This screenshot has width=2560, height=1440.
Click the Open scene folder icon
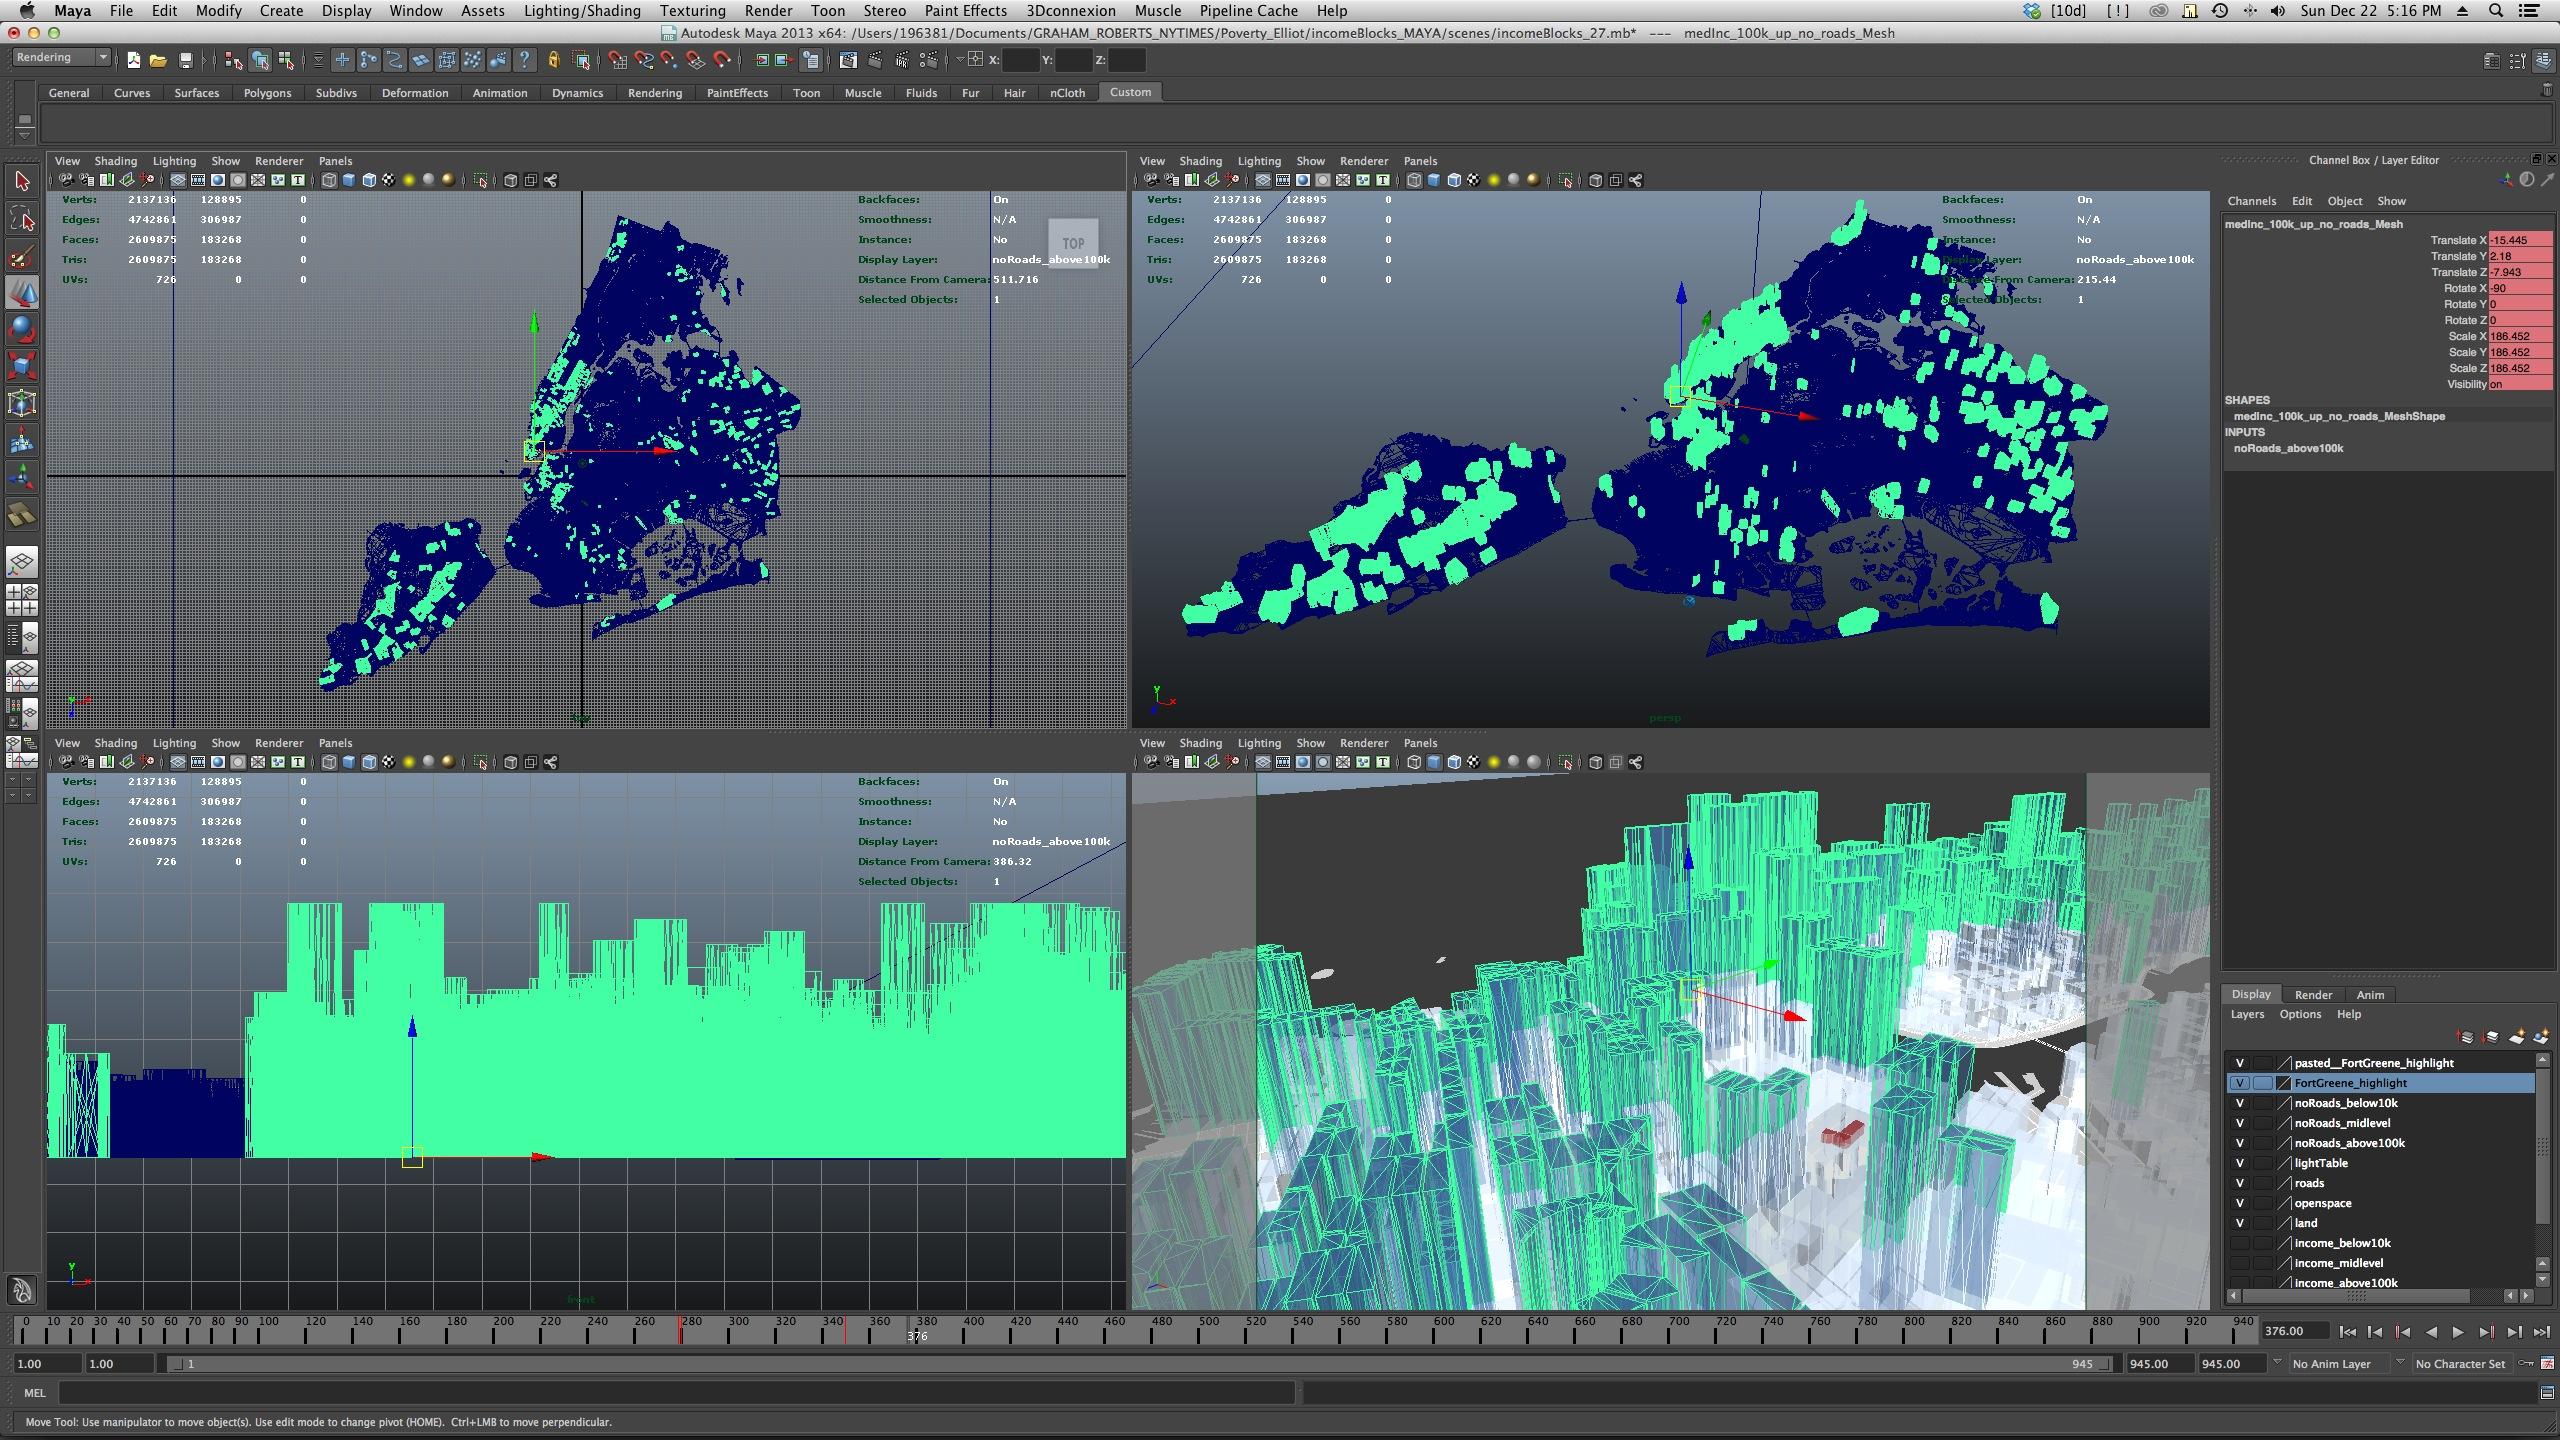pyautogui.click(x=158, y=61)
